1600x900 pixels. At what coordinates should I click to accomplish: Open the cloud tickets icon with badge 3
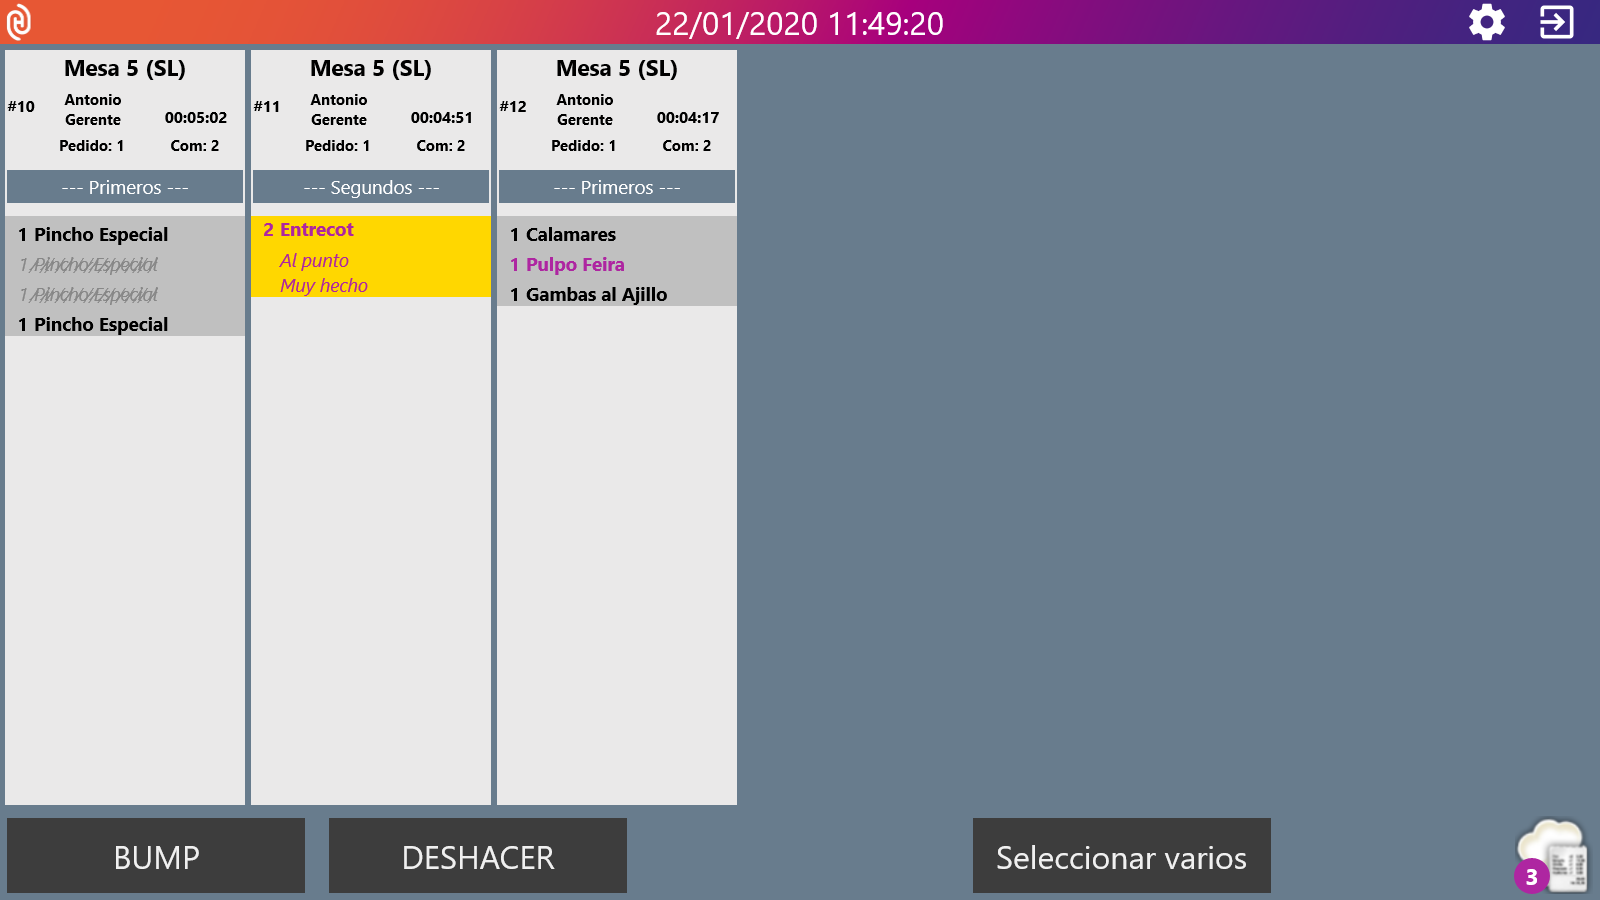pos(1553,856)
